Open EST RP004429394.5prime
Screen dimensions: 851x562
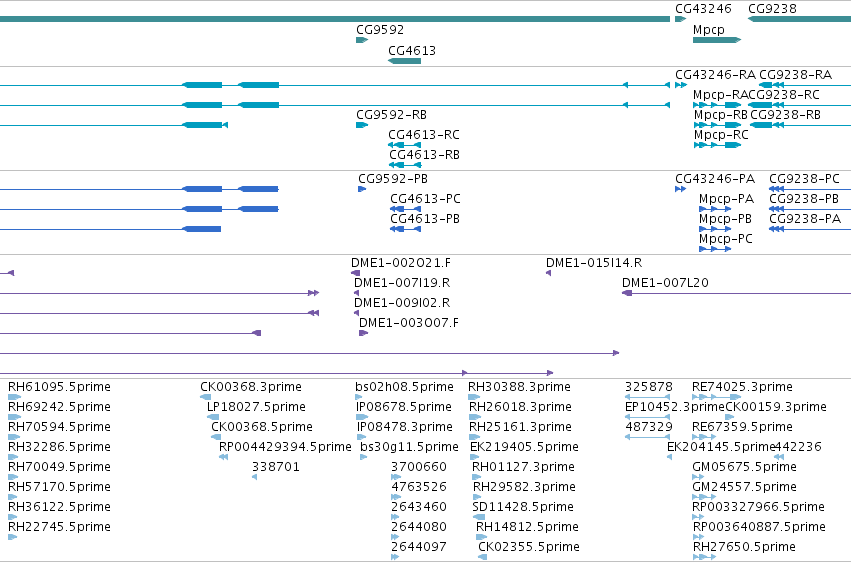223,457
